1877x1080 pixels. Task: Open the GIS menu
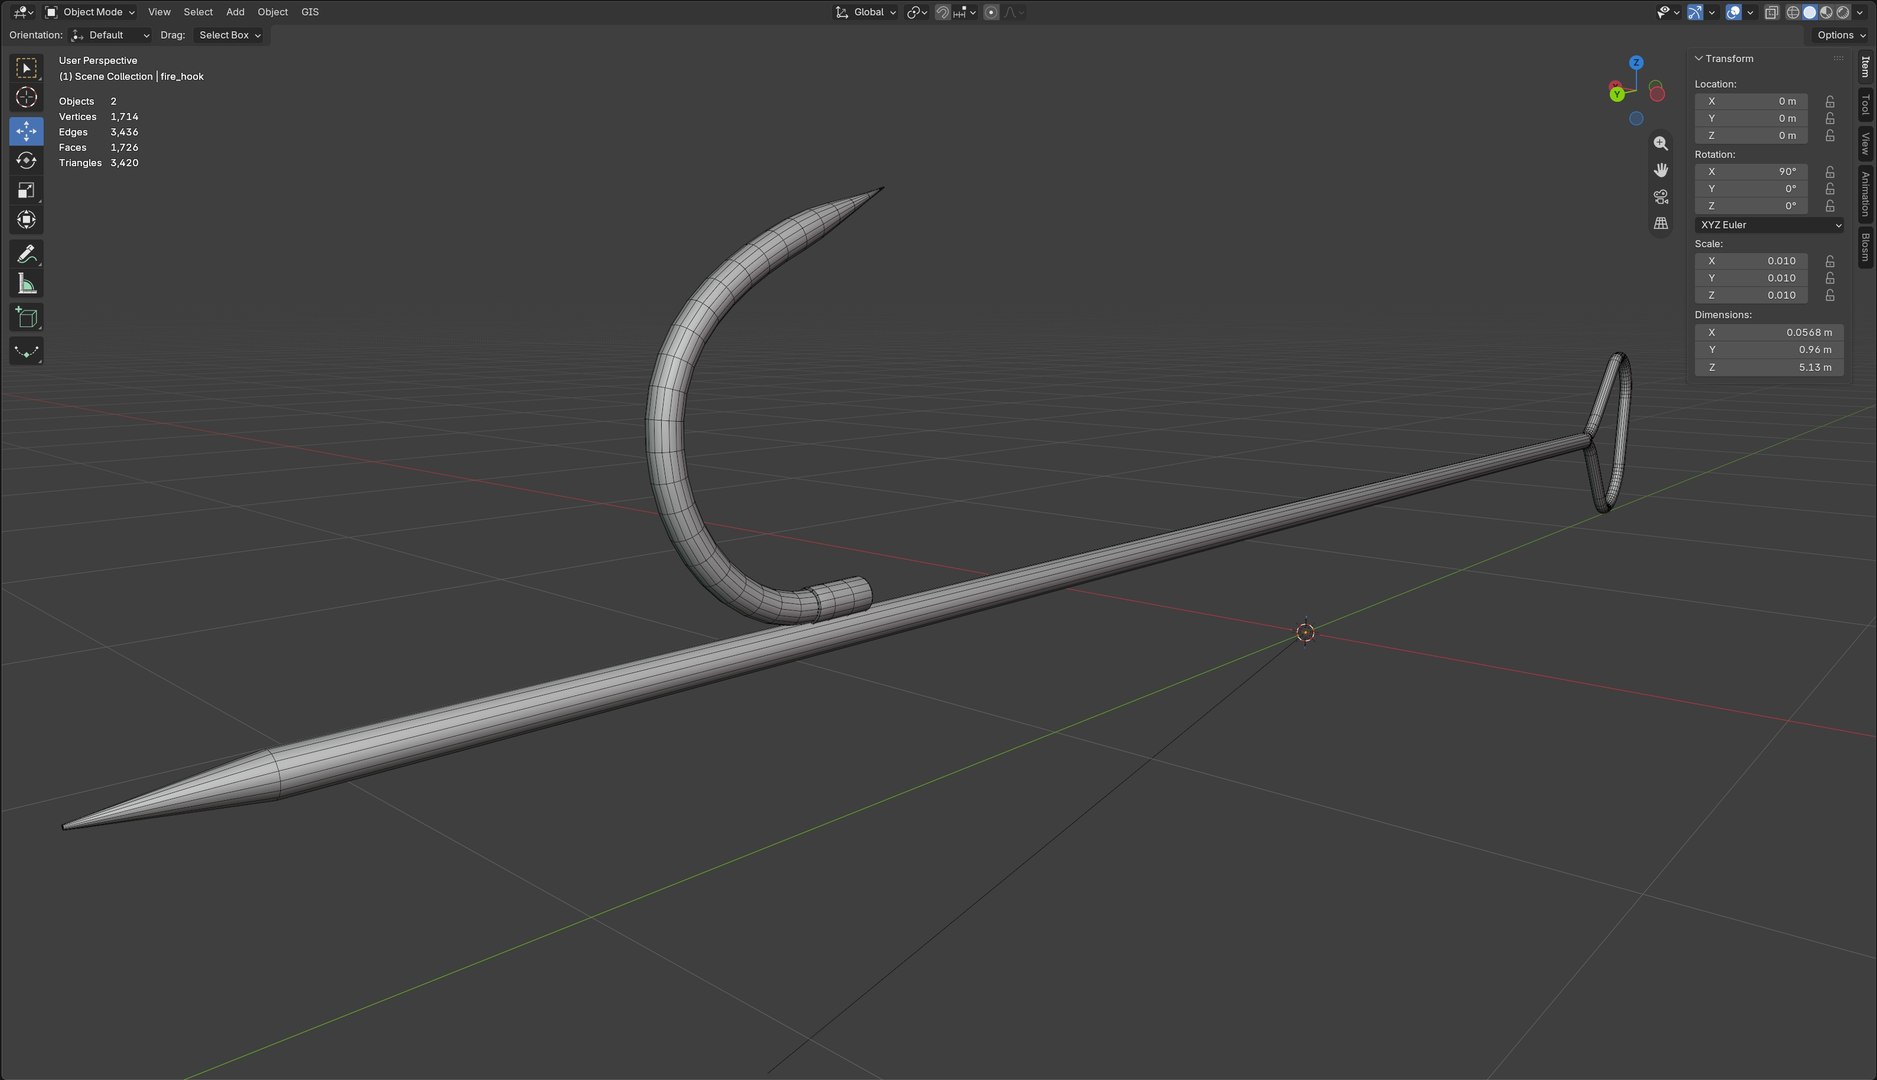(x=310, y=12)
